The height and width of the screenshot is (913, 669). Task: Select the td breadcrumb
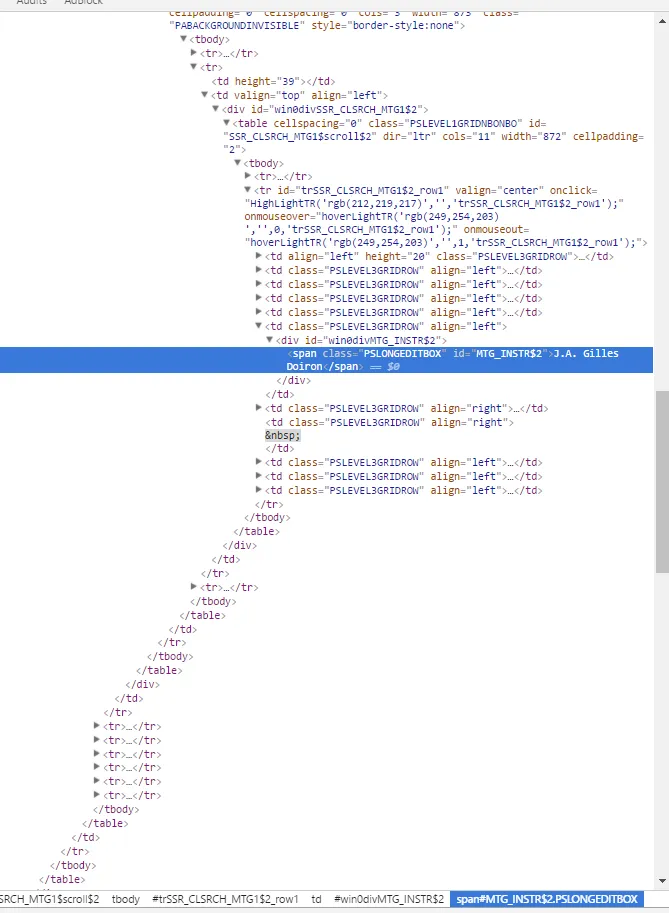(x=316, y=899)
